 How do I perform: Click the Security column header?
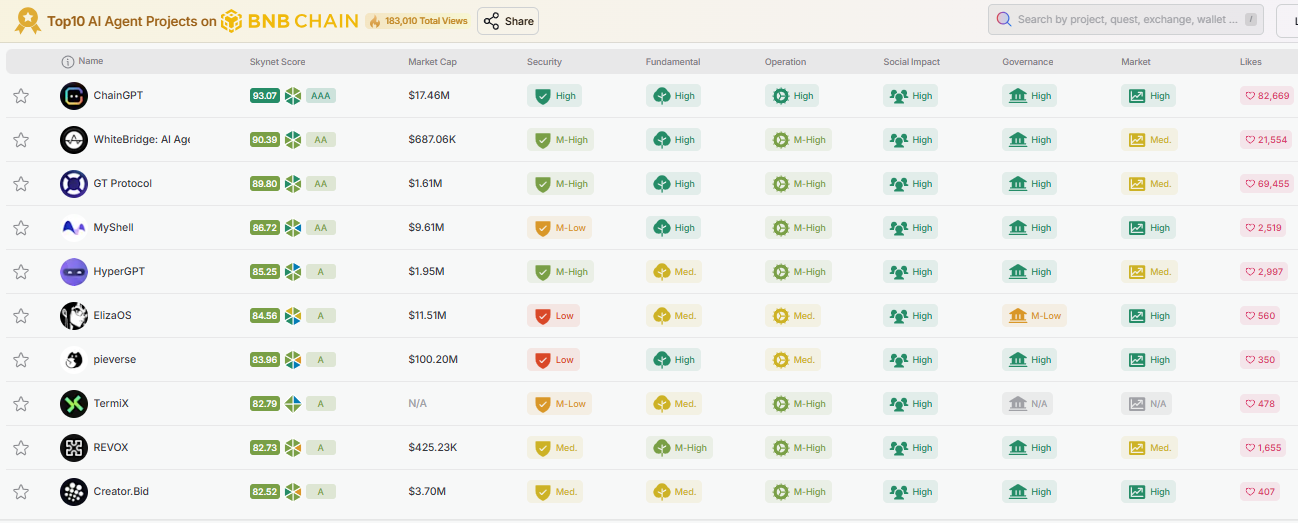pyautogui.click(x=544, y=62)
